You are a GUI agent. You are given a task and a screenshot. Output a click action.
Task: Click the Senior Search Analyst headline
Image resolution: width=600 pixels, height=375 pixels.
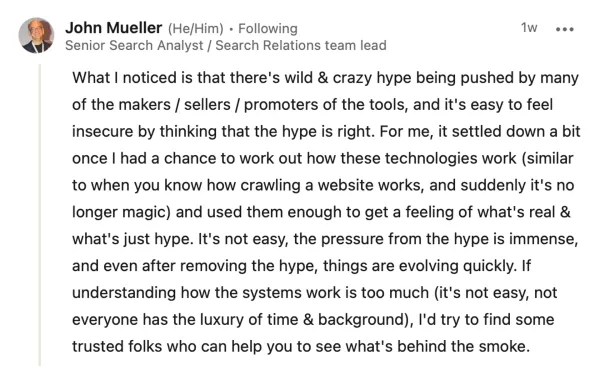point(226,46)
